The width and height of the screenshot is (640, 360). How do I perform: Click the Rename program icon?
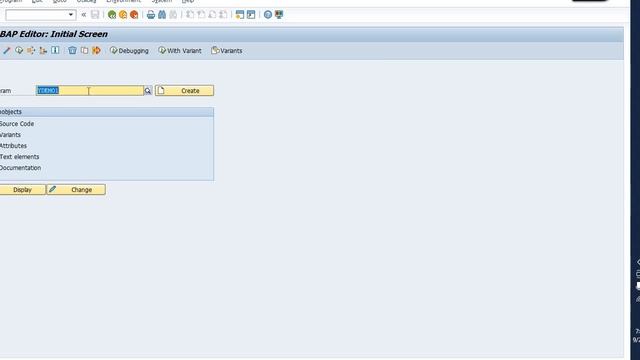click(96, 50)
